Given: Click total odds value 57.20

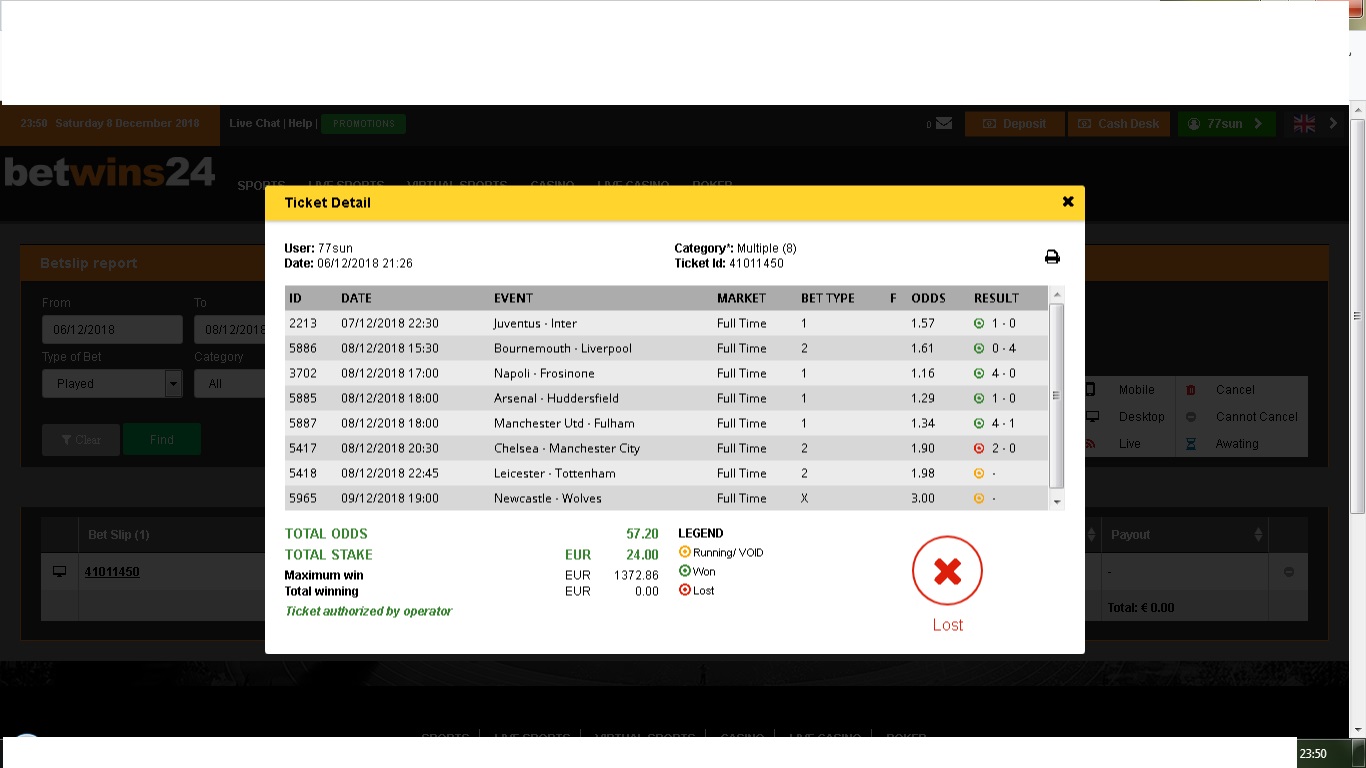Looking at the screenshot, I should pos(642,534).
